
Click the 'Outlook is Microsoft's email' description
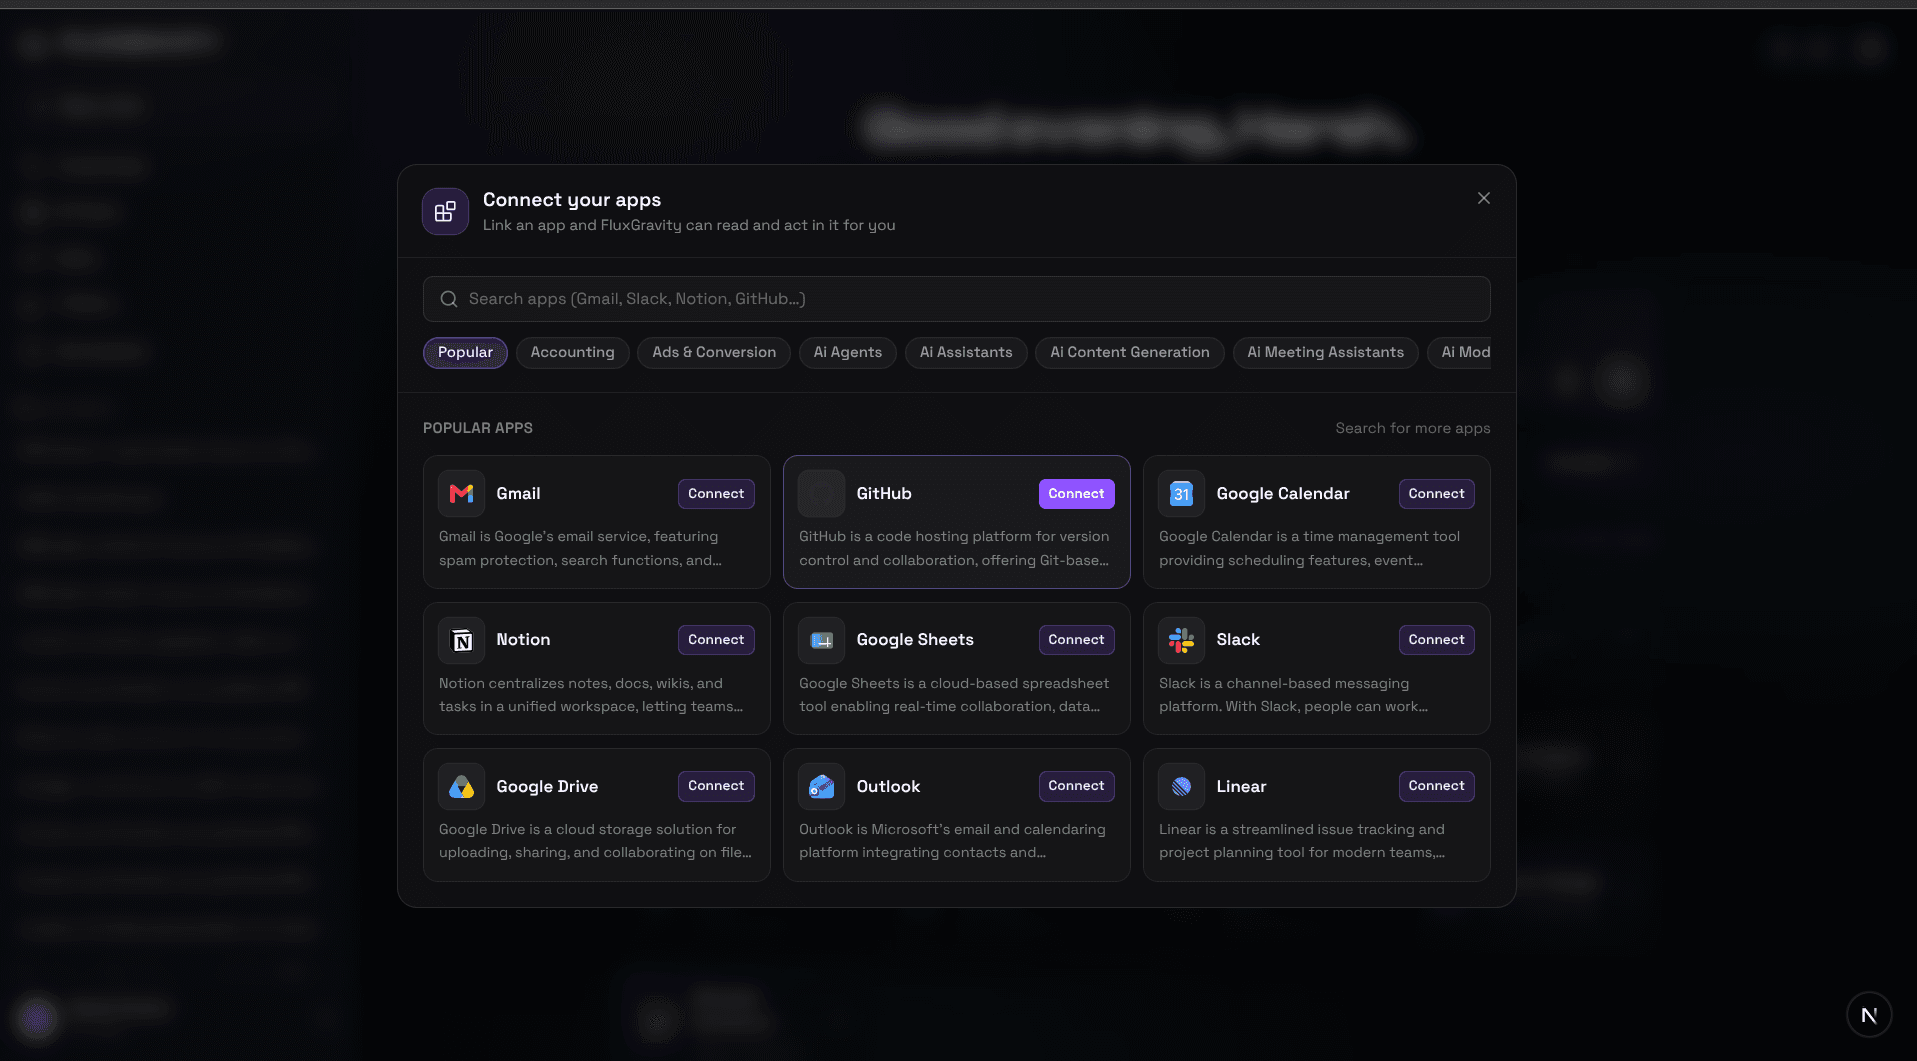tap(952, 841)
